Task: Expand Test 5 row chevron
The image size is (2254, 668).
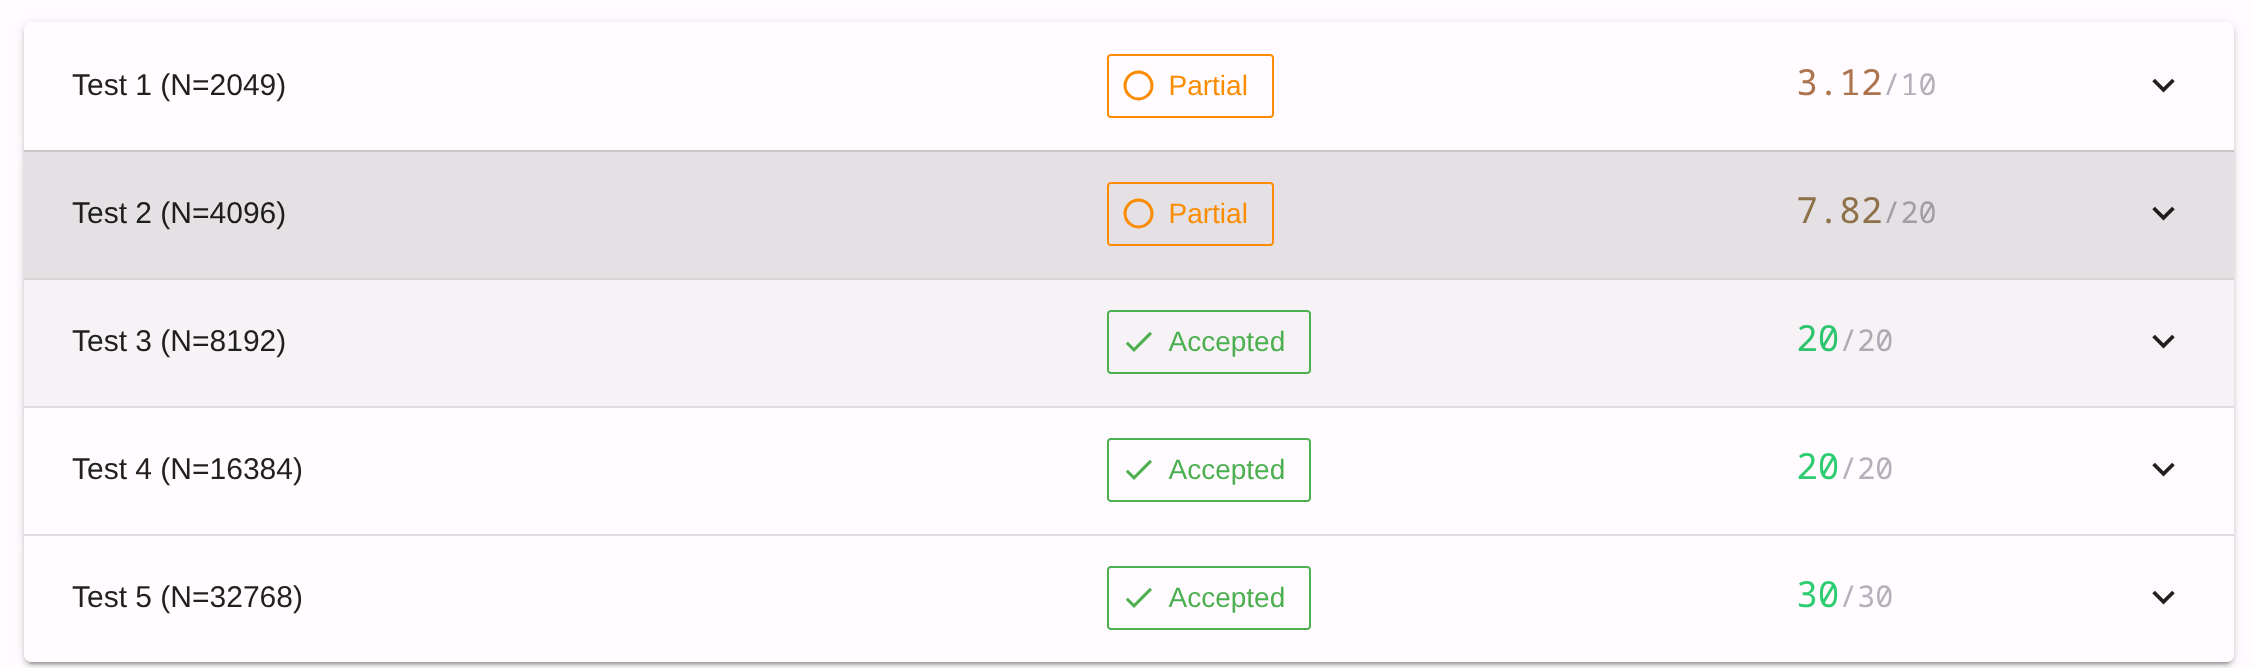Action: (x=2163, y=598)
